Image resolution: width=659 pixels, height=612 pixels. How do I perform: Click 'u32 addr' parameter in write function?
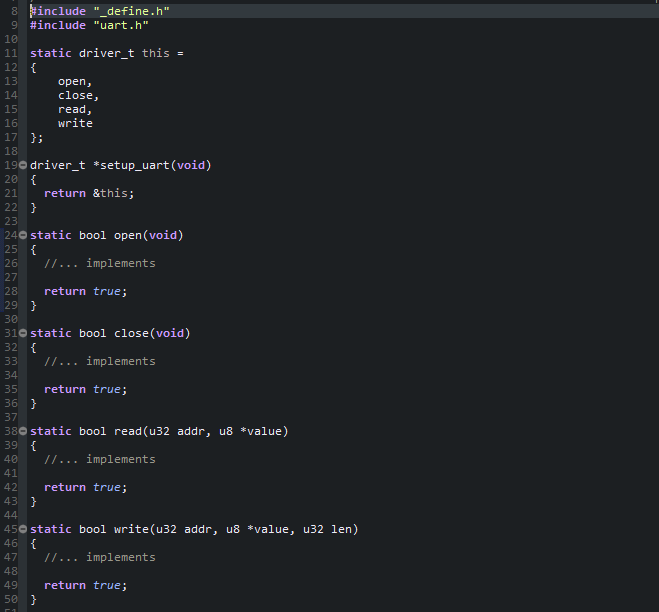tap(183, 529)
